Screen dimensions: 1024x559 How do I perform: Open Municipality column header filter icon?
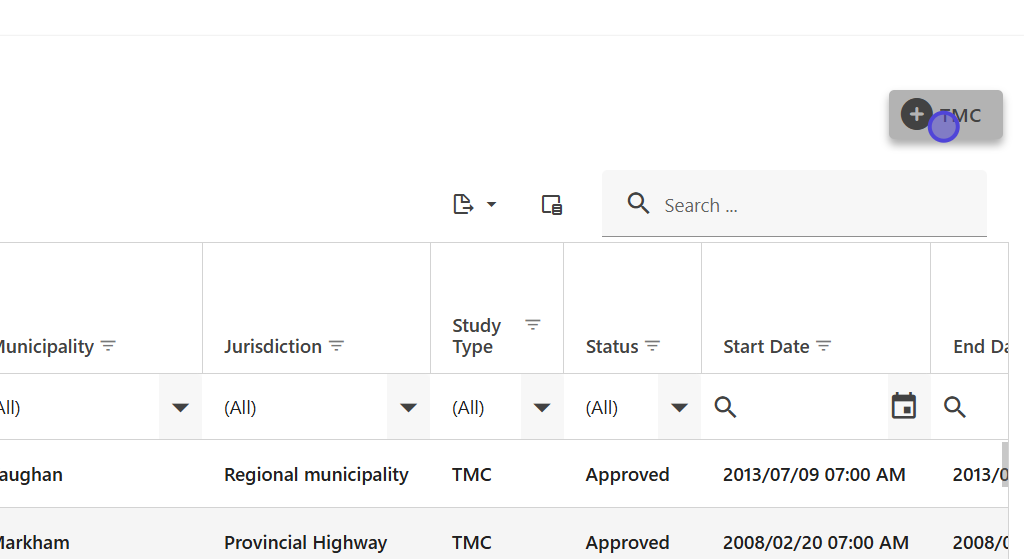pos(108,346)
